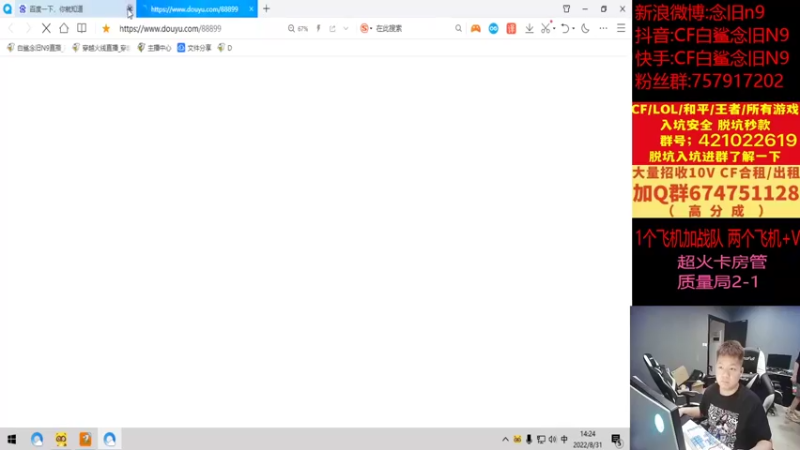This screenshot has height=450, width=800.
Task: Click the scissors screenshot tool
Action: point(546,29)
